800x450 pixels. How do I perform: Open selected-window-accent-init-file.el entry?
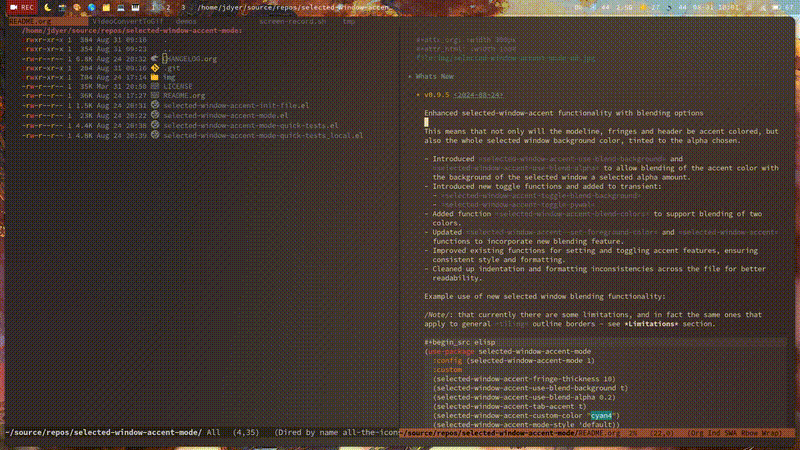click(236, 105)
